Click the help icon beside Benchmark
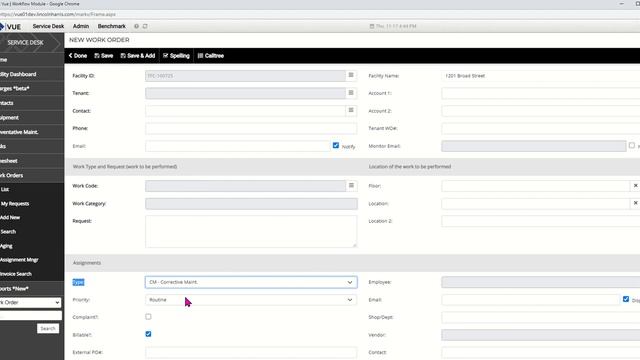The width and height of the screenshot is (640, 360). coord(136,26)
